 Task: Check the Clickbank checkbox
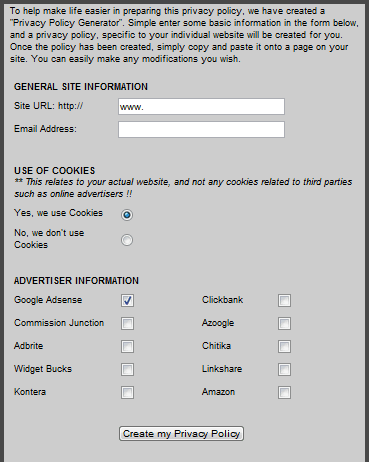[284, 300]
